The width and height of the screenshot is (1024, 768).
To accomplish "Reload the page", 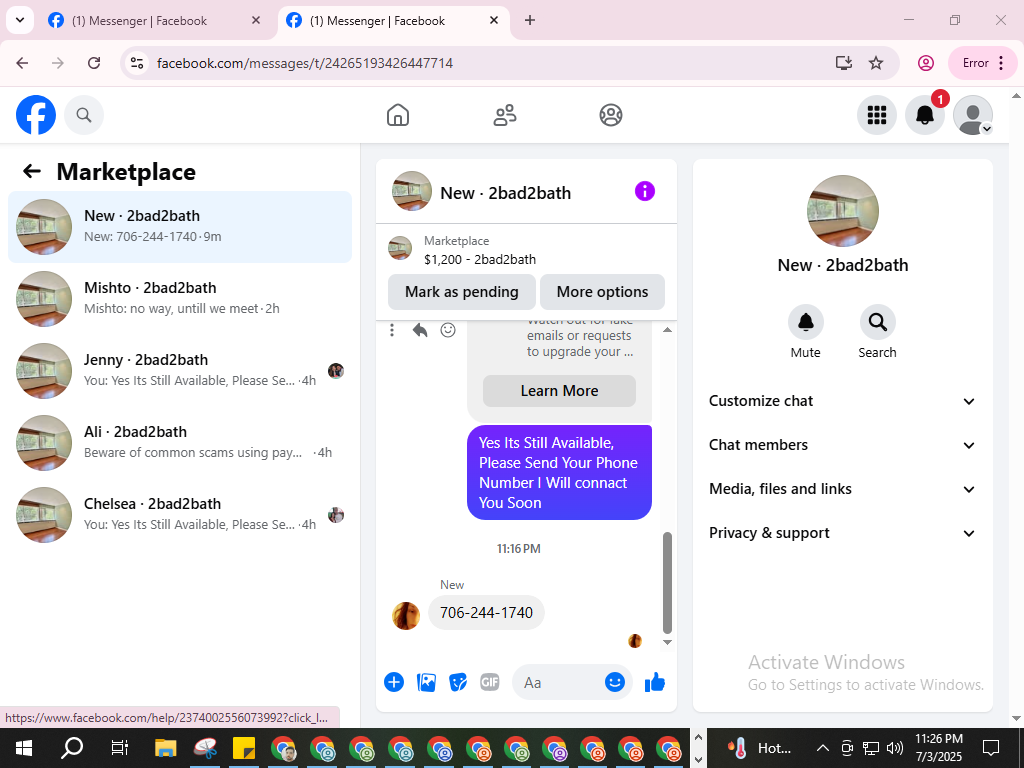I will click(94, 63).
